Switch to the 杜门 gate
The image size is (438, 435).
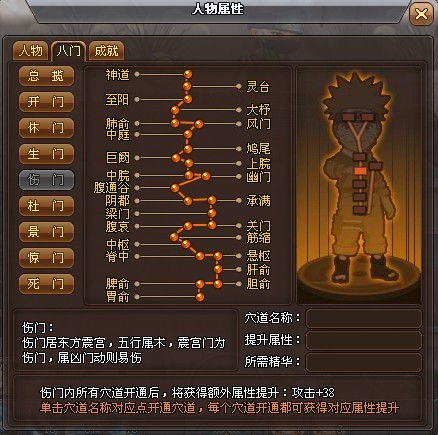(x=46, y=206)
